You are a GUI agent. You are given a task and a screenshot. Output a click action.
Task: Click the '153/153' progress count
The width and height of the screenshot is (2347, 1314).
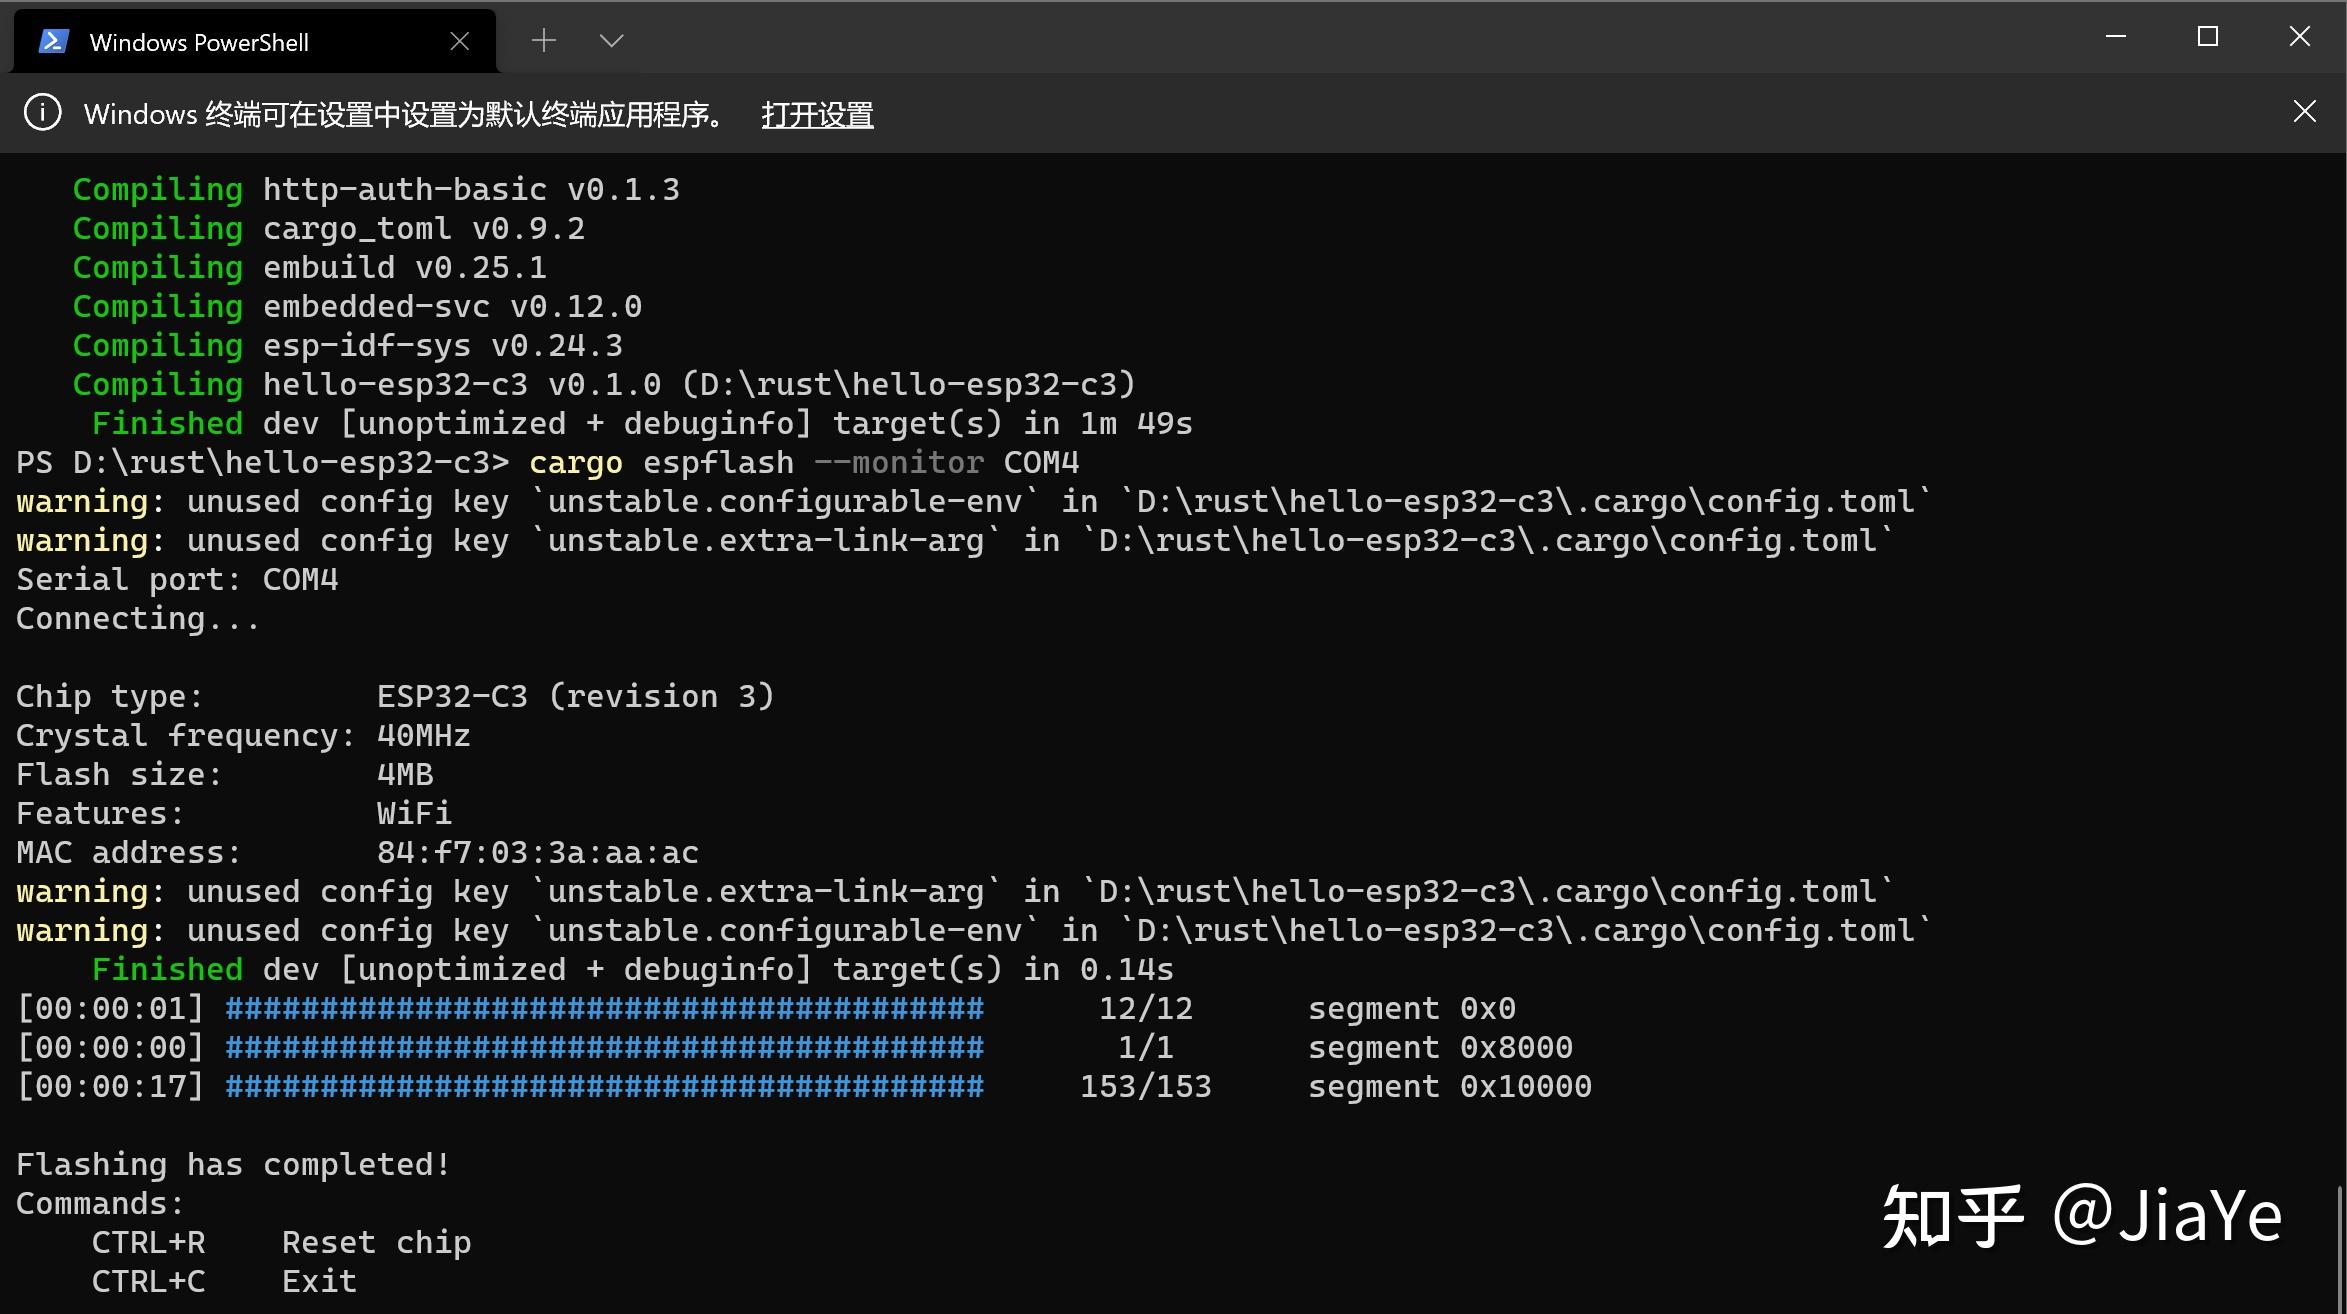1146,1086
